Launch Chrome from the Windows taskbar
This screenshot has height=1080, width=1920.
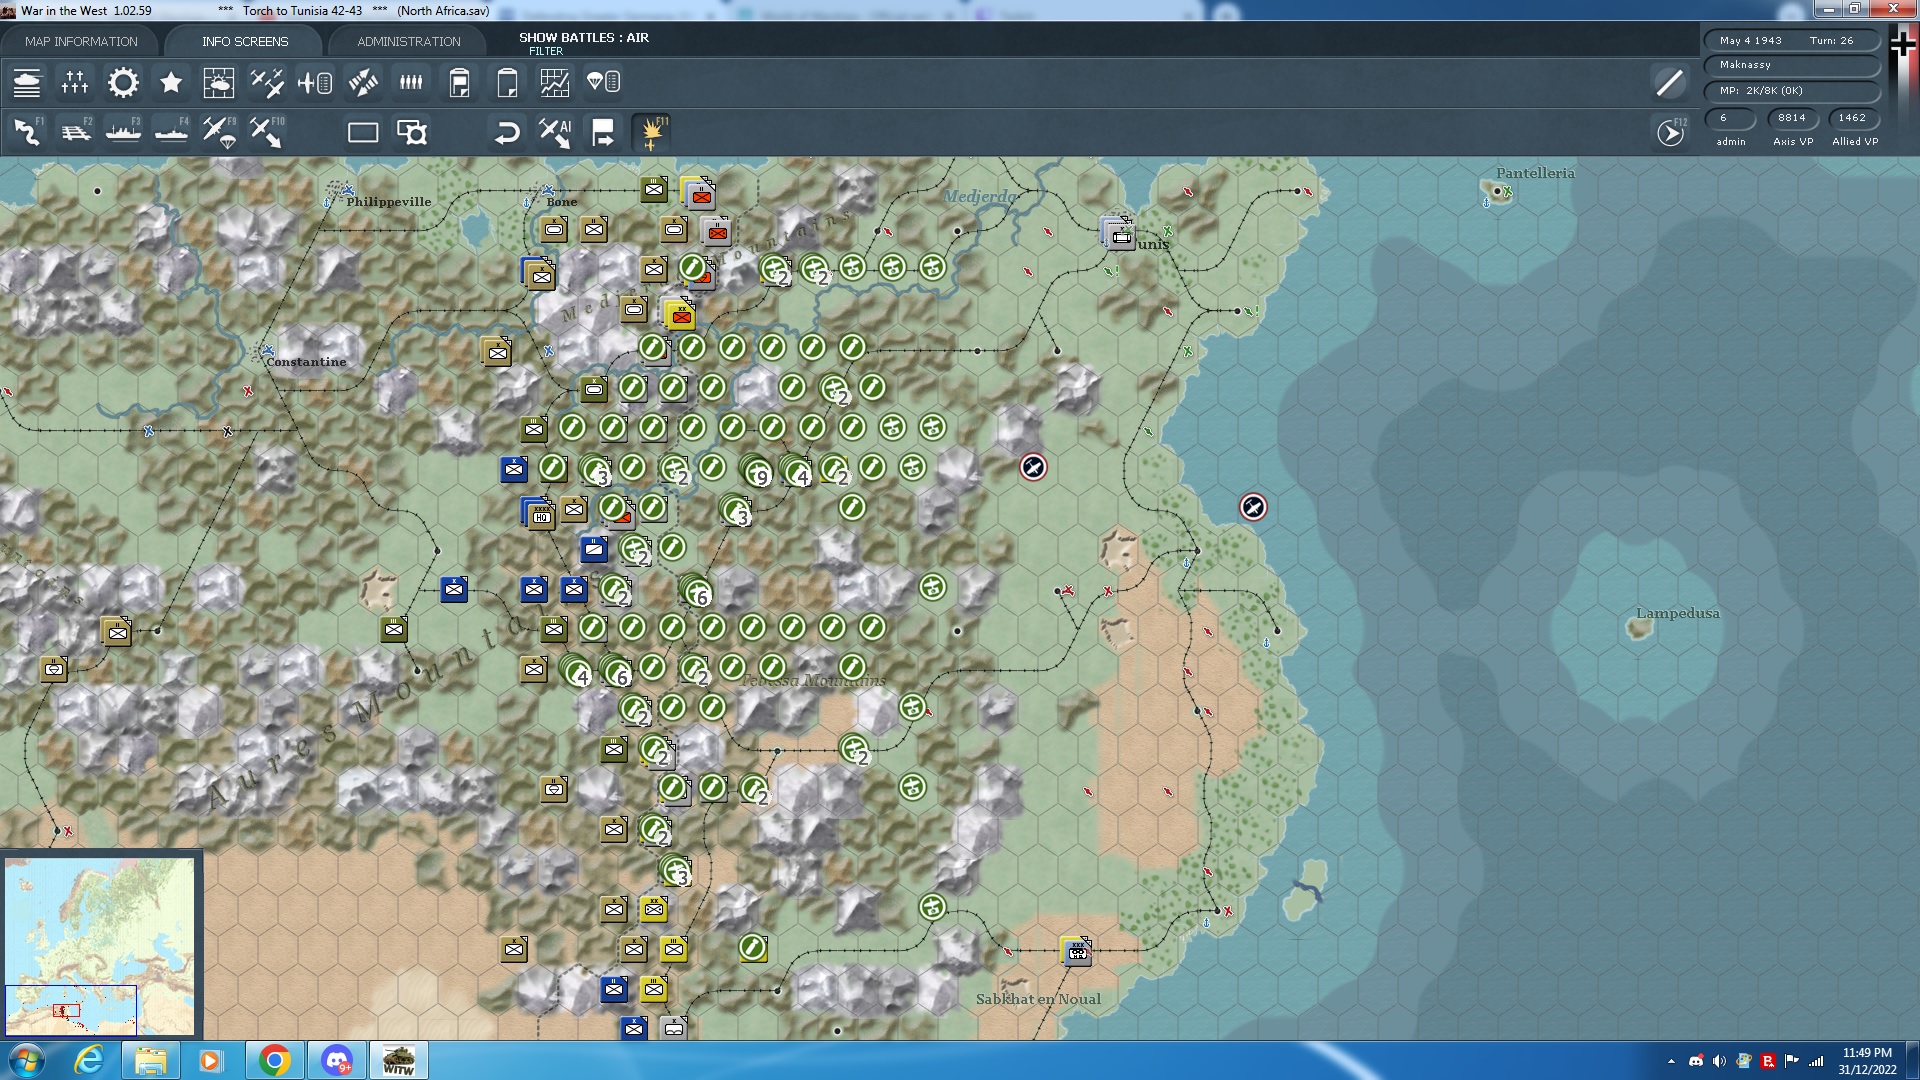tap(276, 1059)
